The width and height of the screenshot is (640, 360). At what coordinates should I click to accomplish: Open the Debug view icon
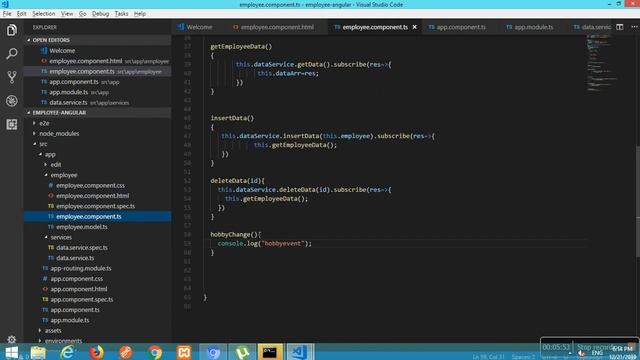(x=11, y=101)
